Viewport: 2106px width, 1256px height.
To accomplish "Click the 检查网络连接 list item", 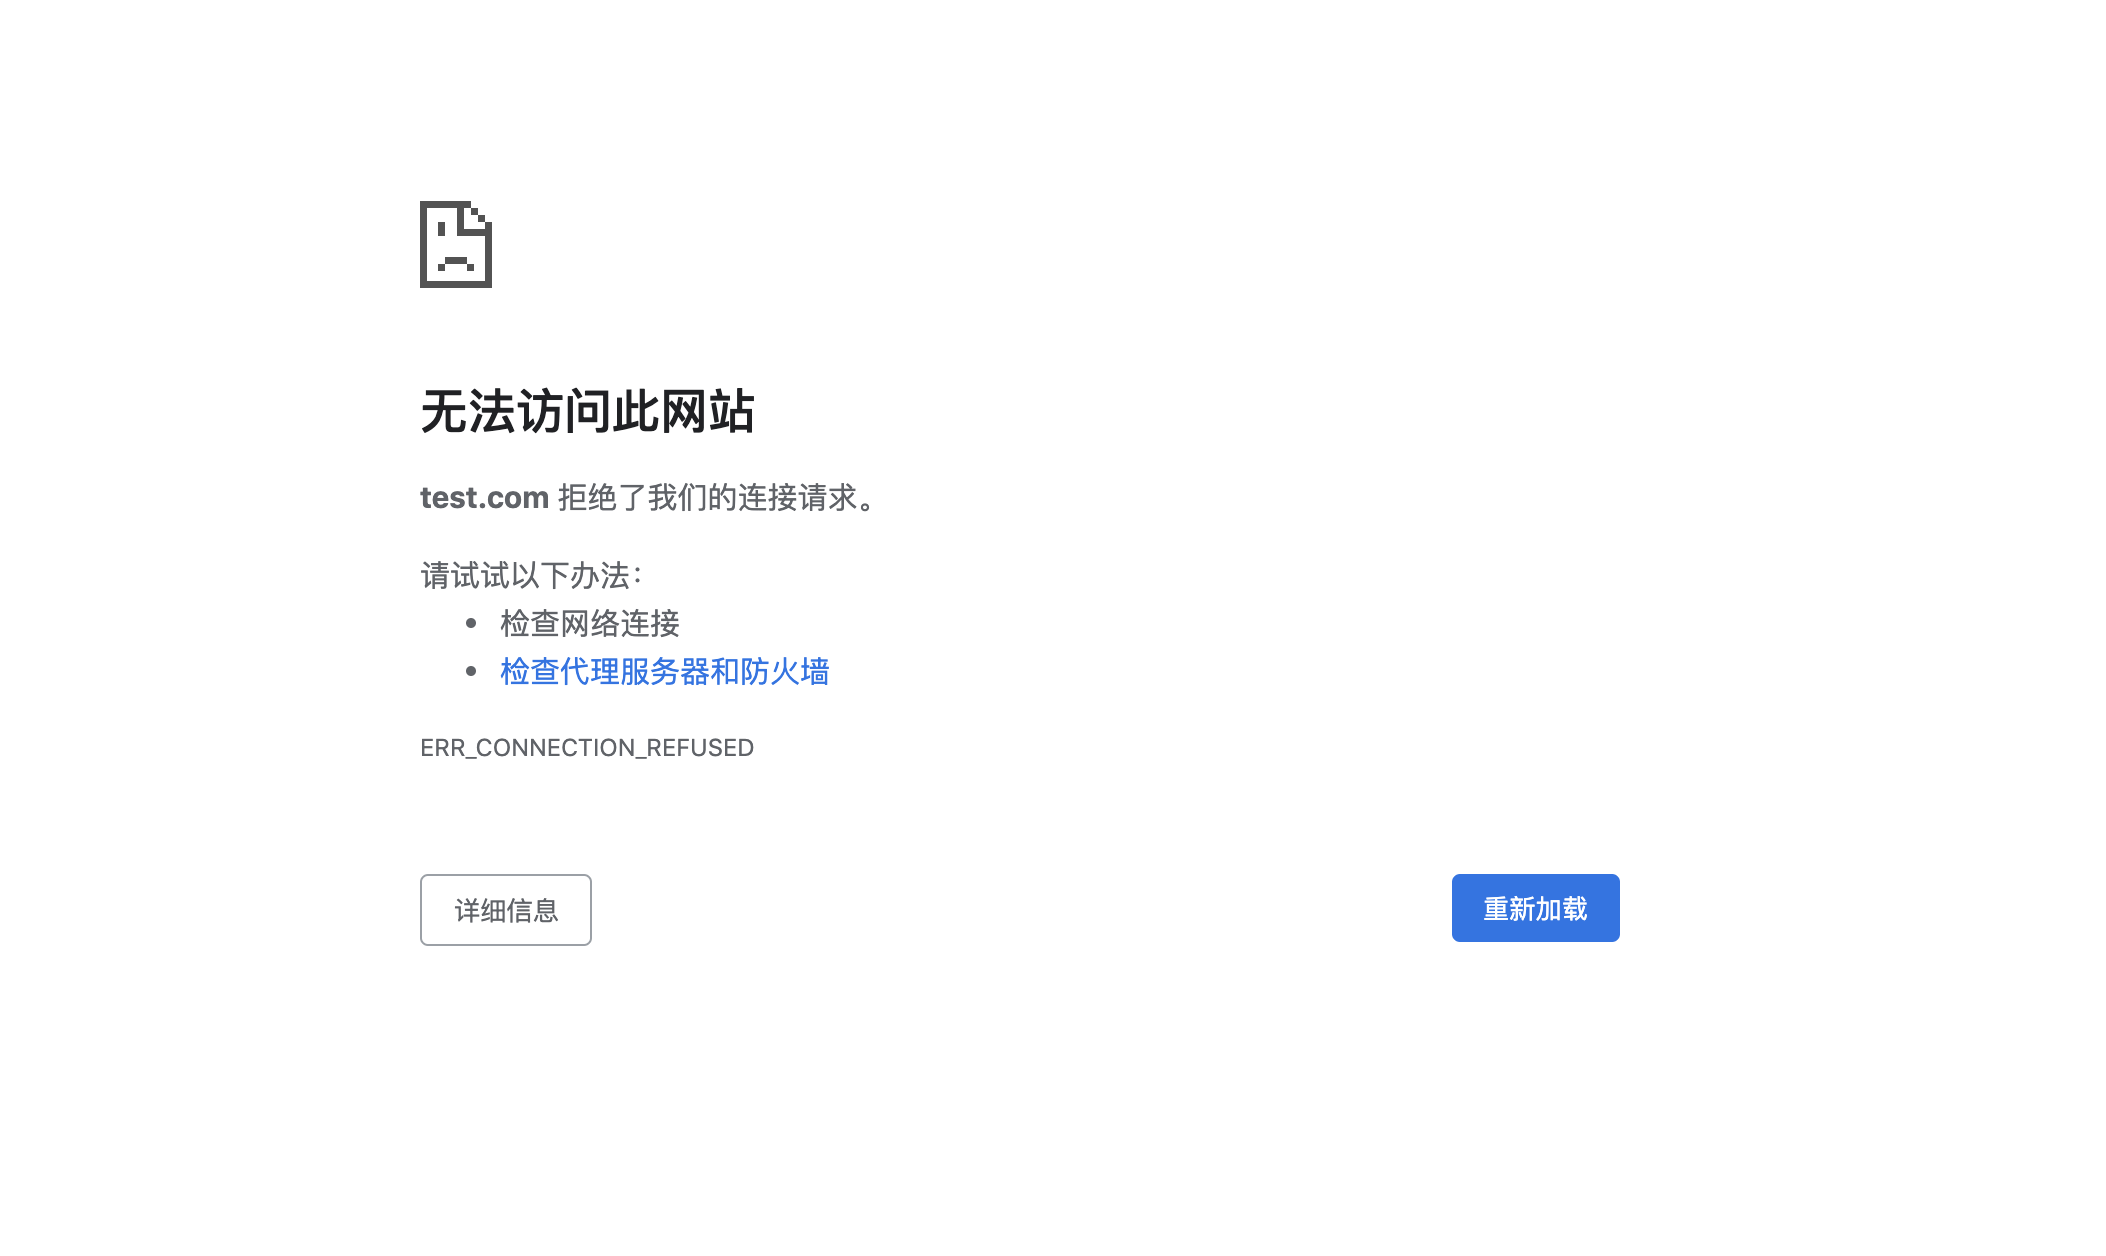I will (590, 623).
